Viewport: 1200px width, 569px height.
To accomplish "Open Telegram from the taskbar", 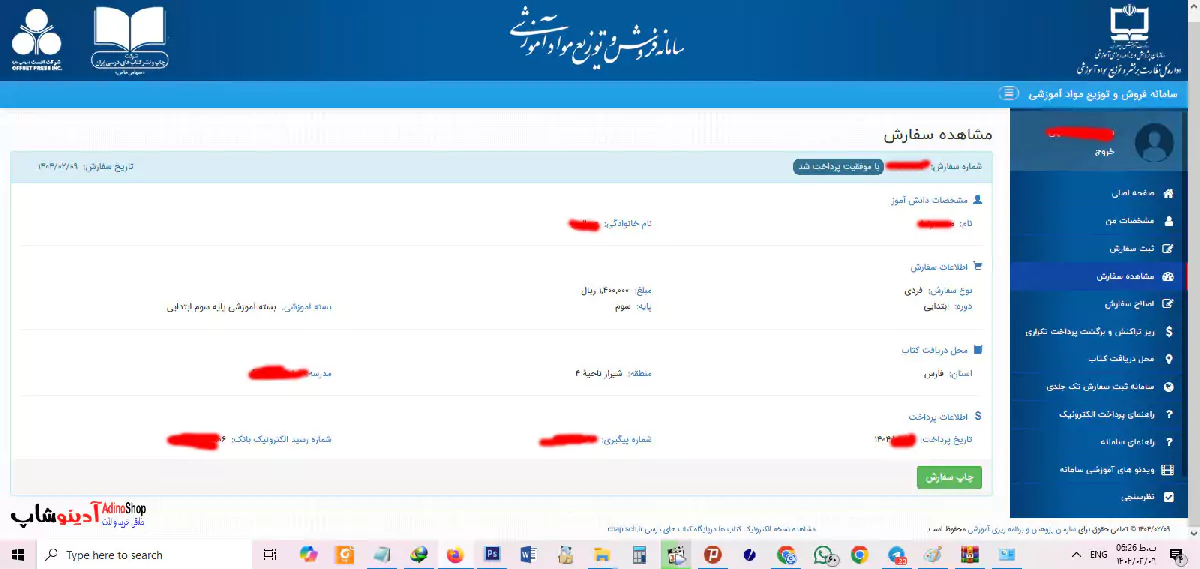I will pyautogui.click(x=897, y=555).
